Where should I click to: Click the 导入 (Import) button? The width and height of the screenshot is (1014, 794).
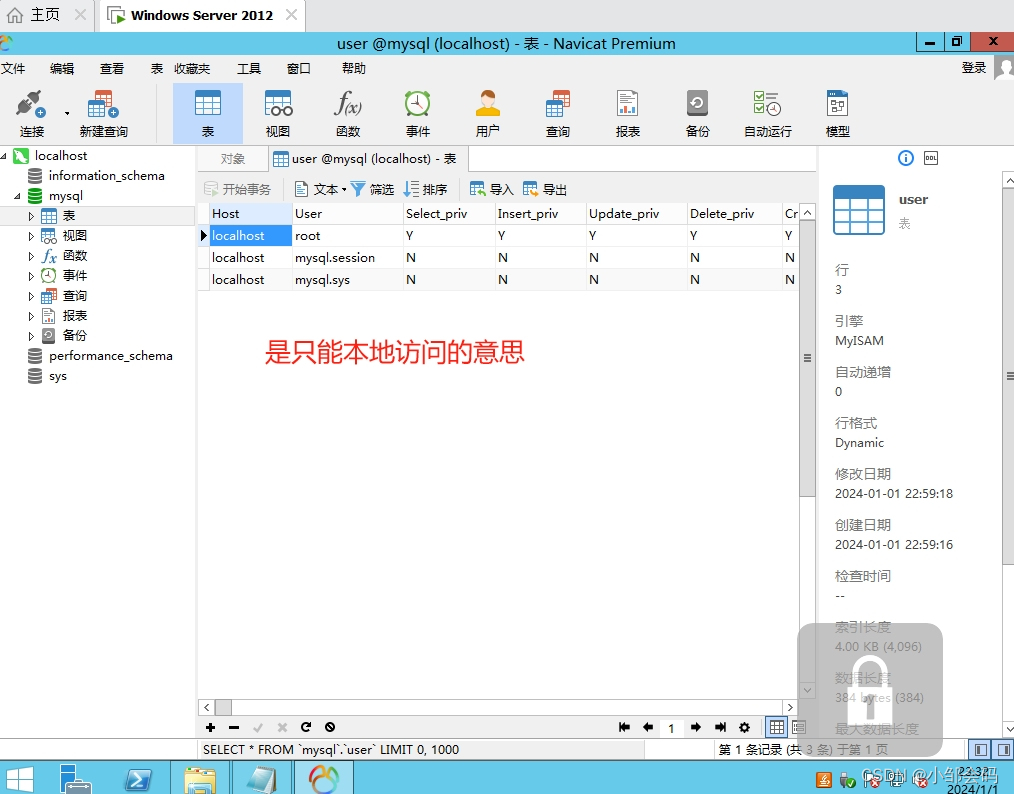(491, 189)
